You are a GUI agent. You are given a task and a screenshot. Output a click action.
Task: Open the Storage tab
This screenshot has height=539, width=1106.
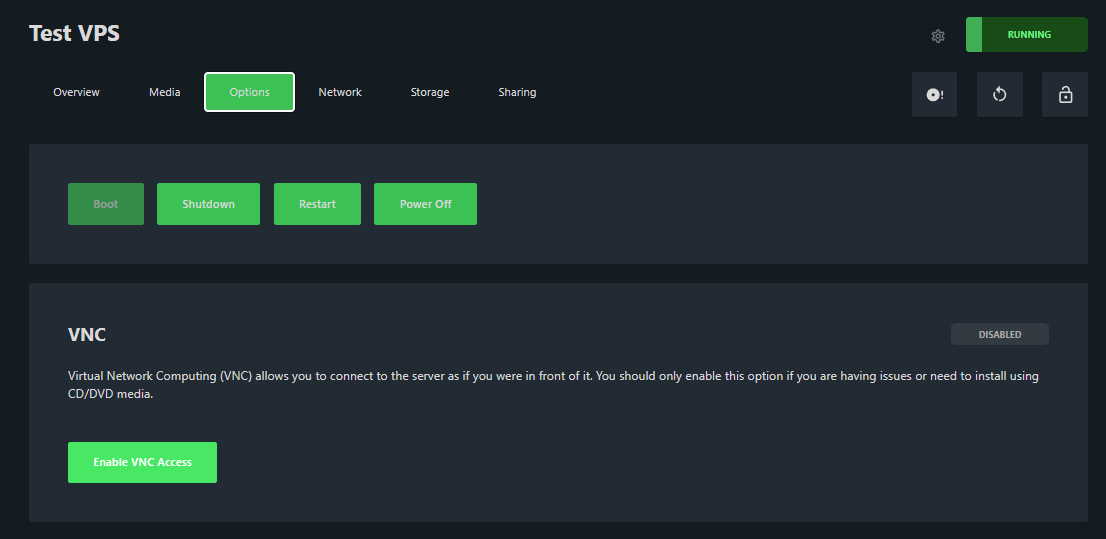(x=430, y=92)
